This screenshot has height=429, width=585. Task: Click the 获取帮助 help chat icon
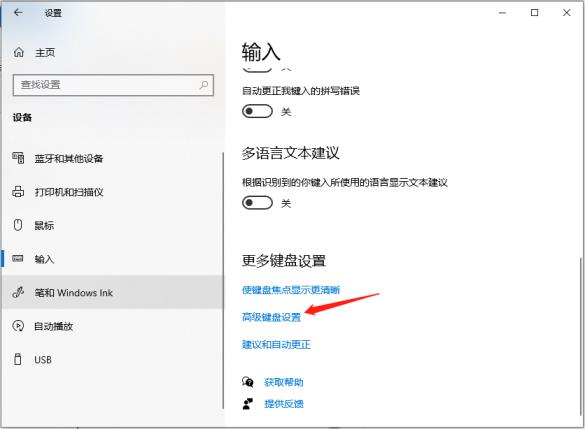click(247, 382)
